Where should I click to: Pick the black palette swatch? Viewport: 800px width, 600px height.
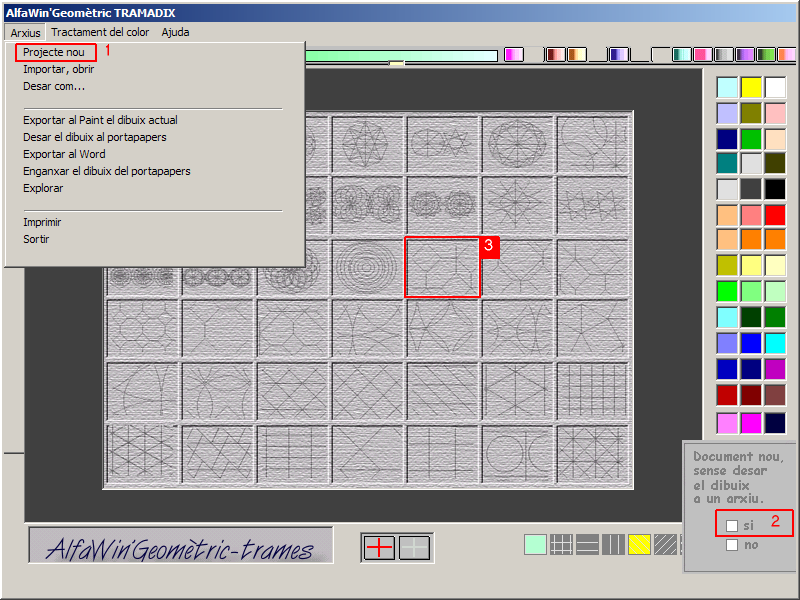[775, 189]
